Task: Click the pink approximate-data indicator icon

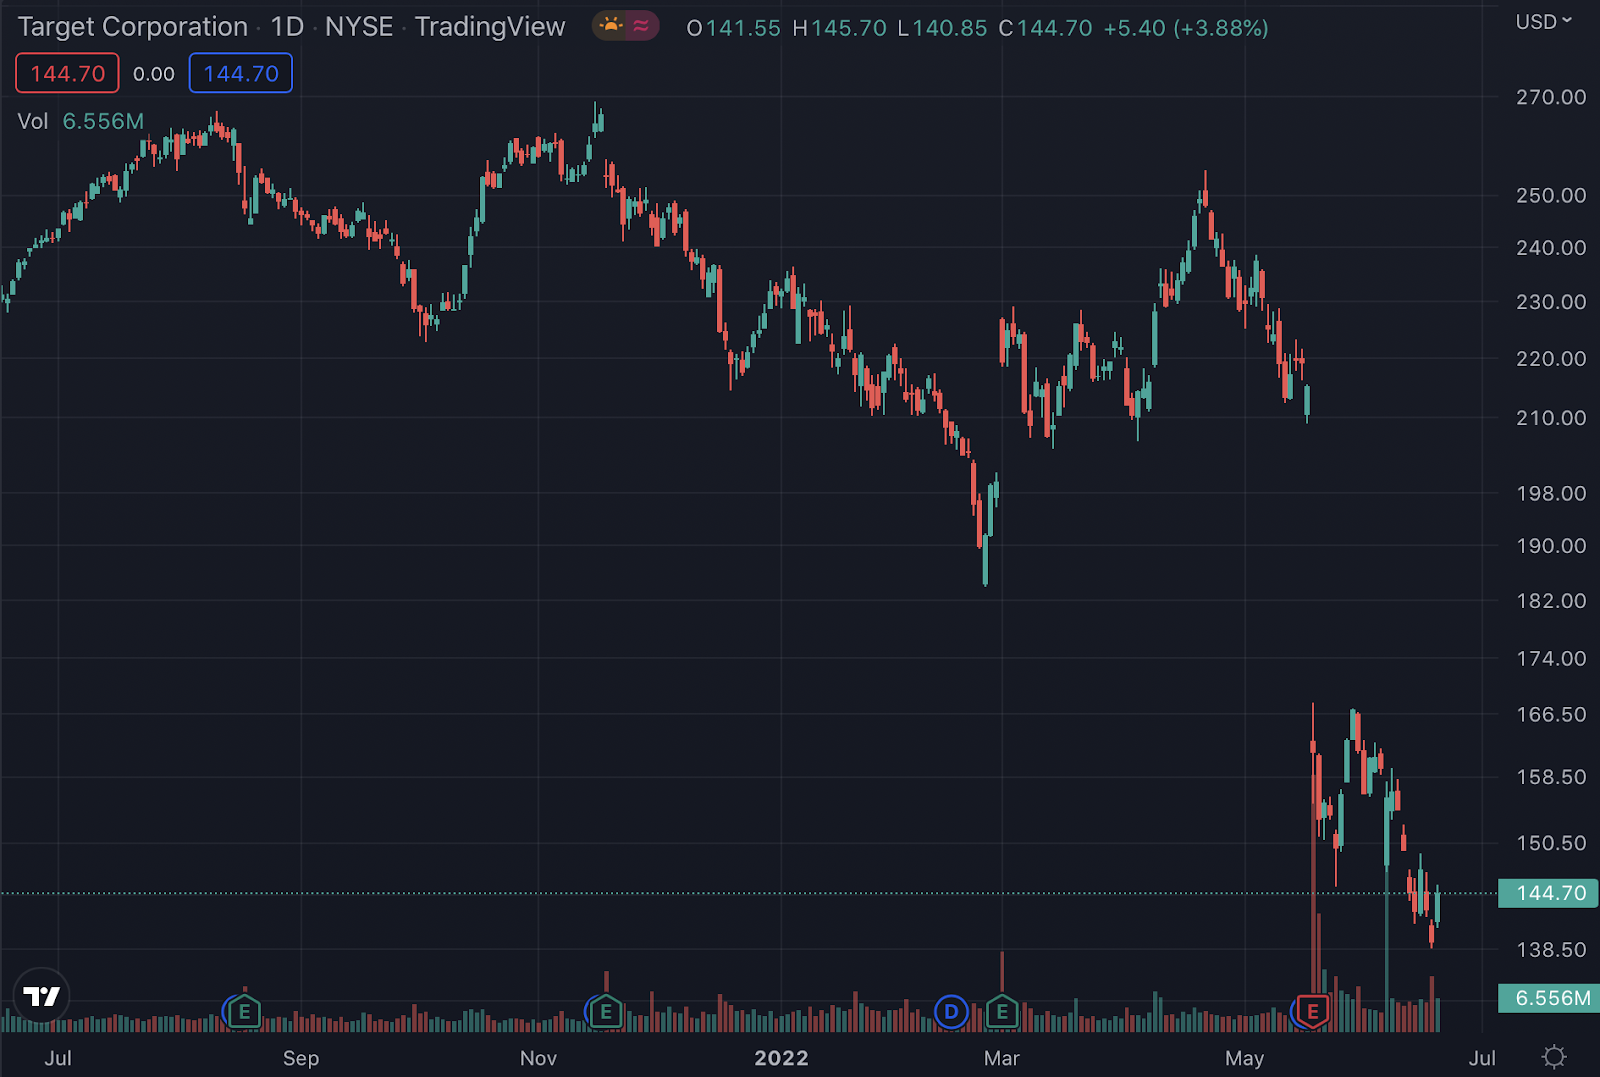Action: click(x=641, y=26)
